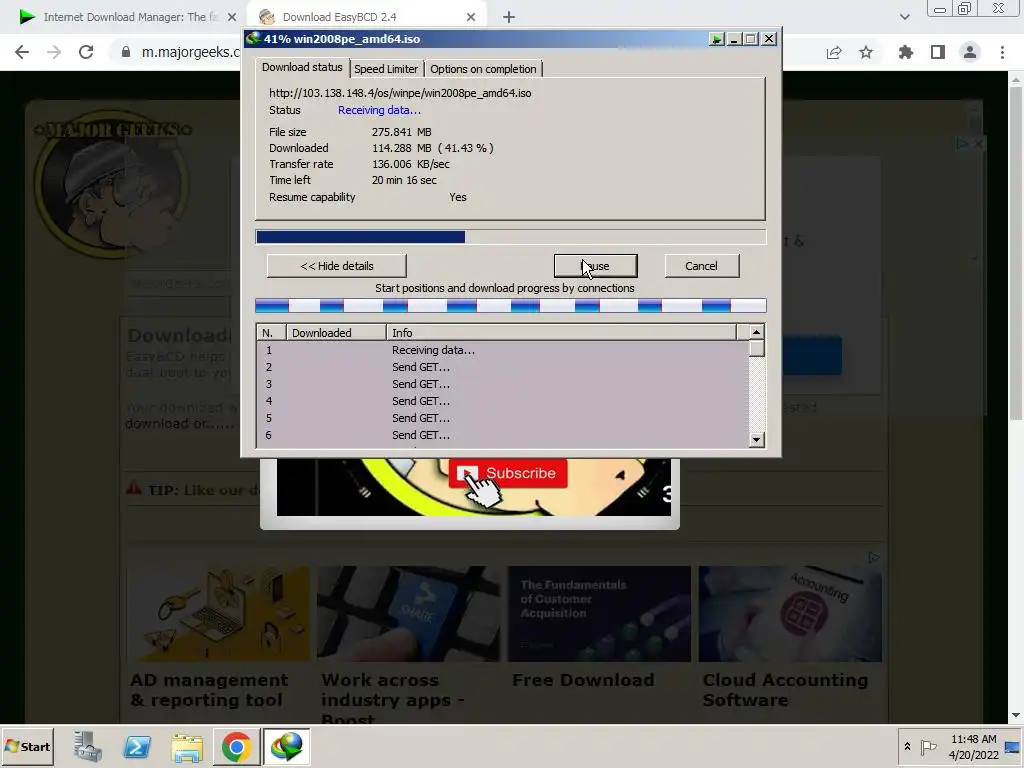1024x768 pixels.
Task: Bookmark this page with star icon
Action: pos(866,52)
